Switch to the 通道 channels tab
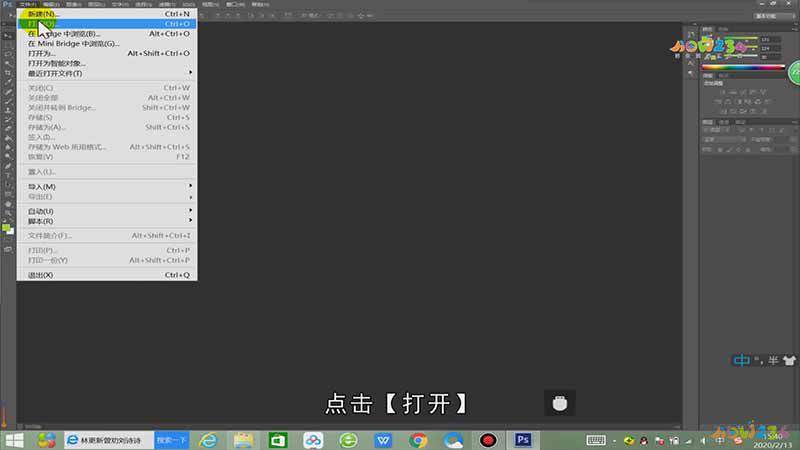 pyautogui.click(x=724, y=122)
